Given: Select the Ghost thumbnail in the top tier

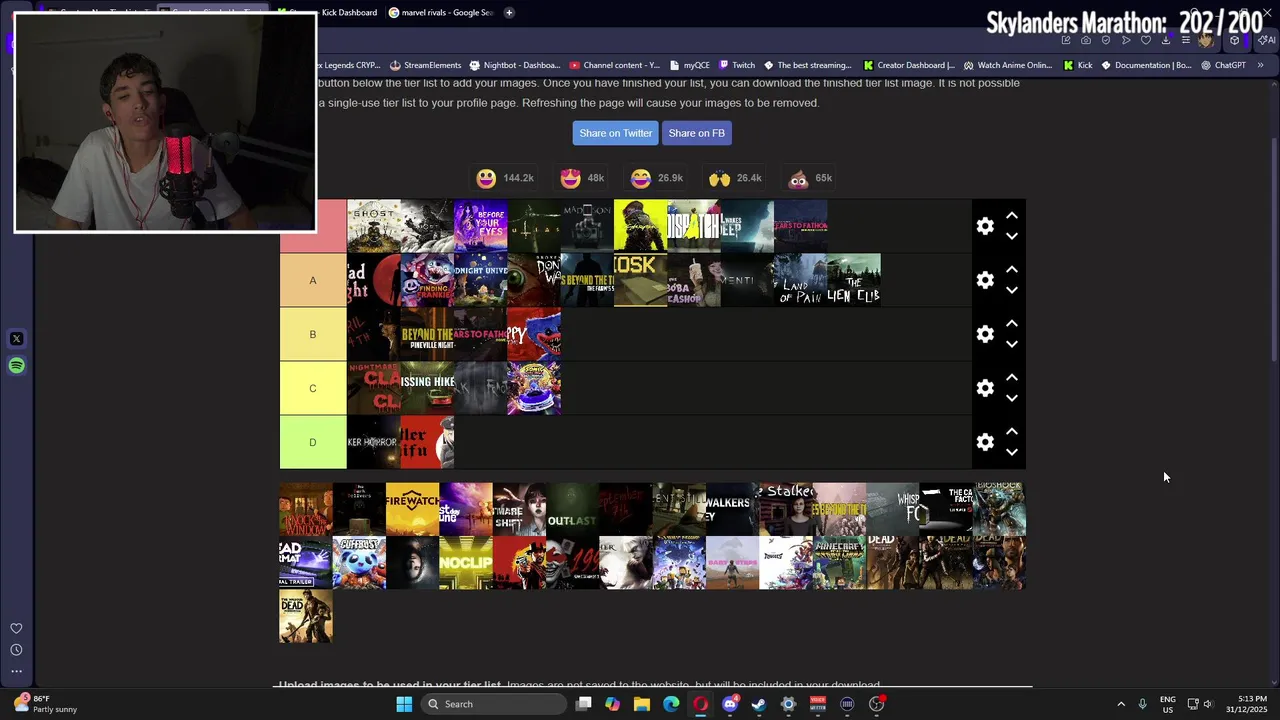Looking at the screenshot, I should point(374,226).
